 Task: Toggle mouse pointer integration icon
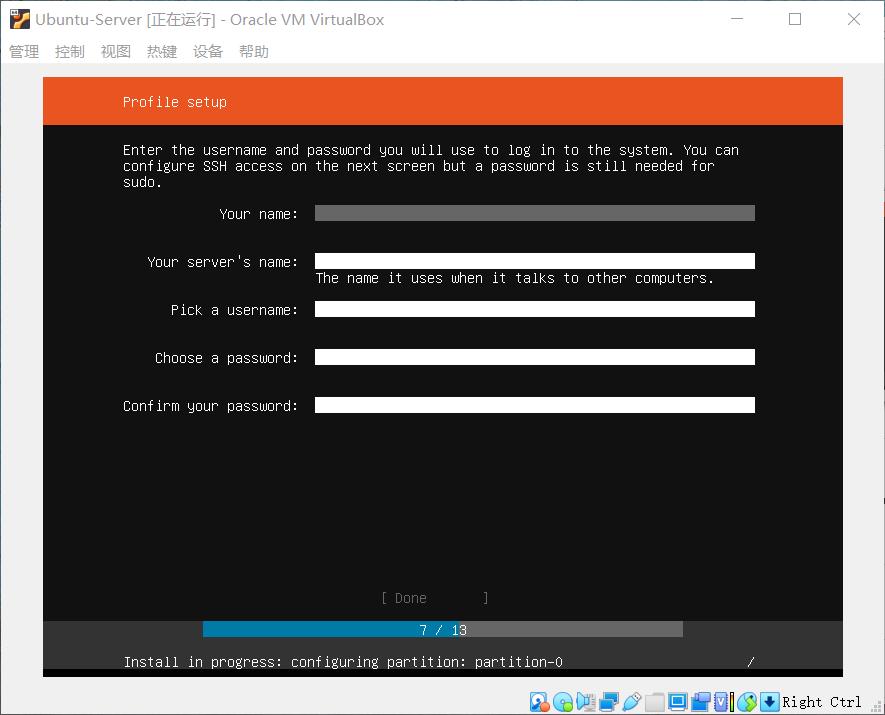[x=744, y=701]
